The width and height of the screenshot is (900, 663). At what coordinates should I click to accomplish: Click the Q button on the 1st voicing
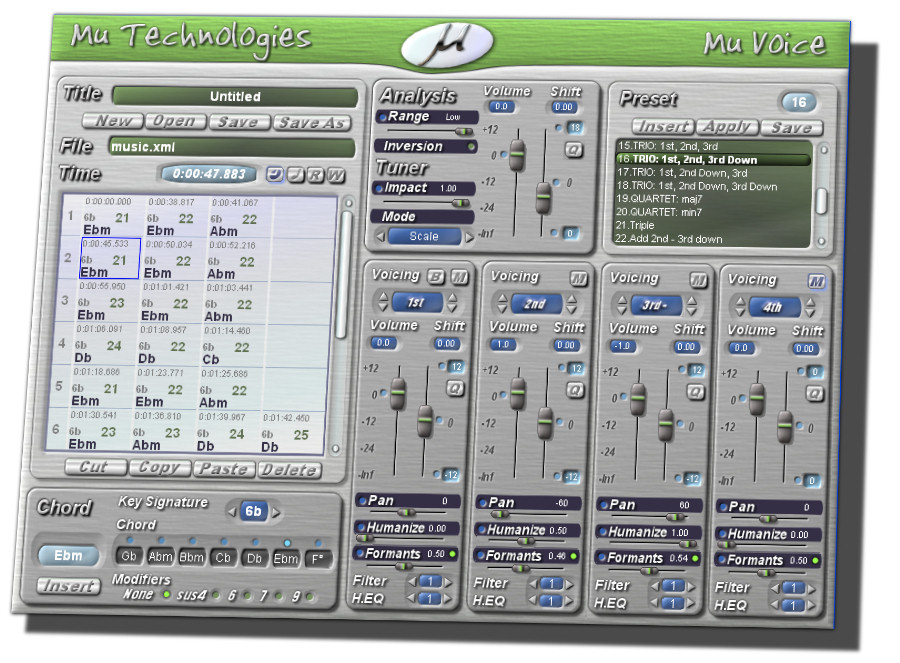click(455, 389)
